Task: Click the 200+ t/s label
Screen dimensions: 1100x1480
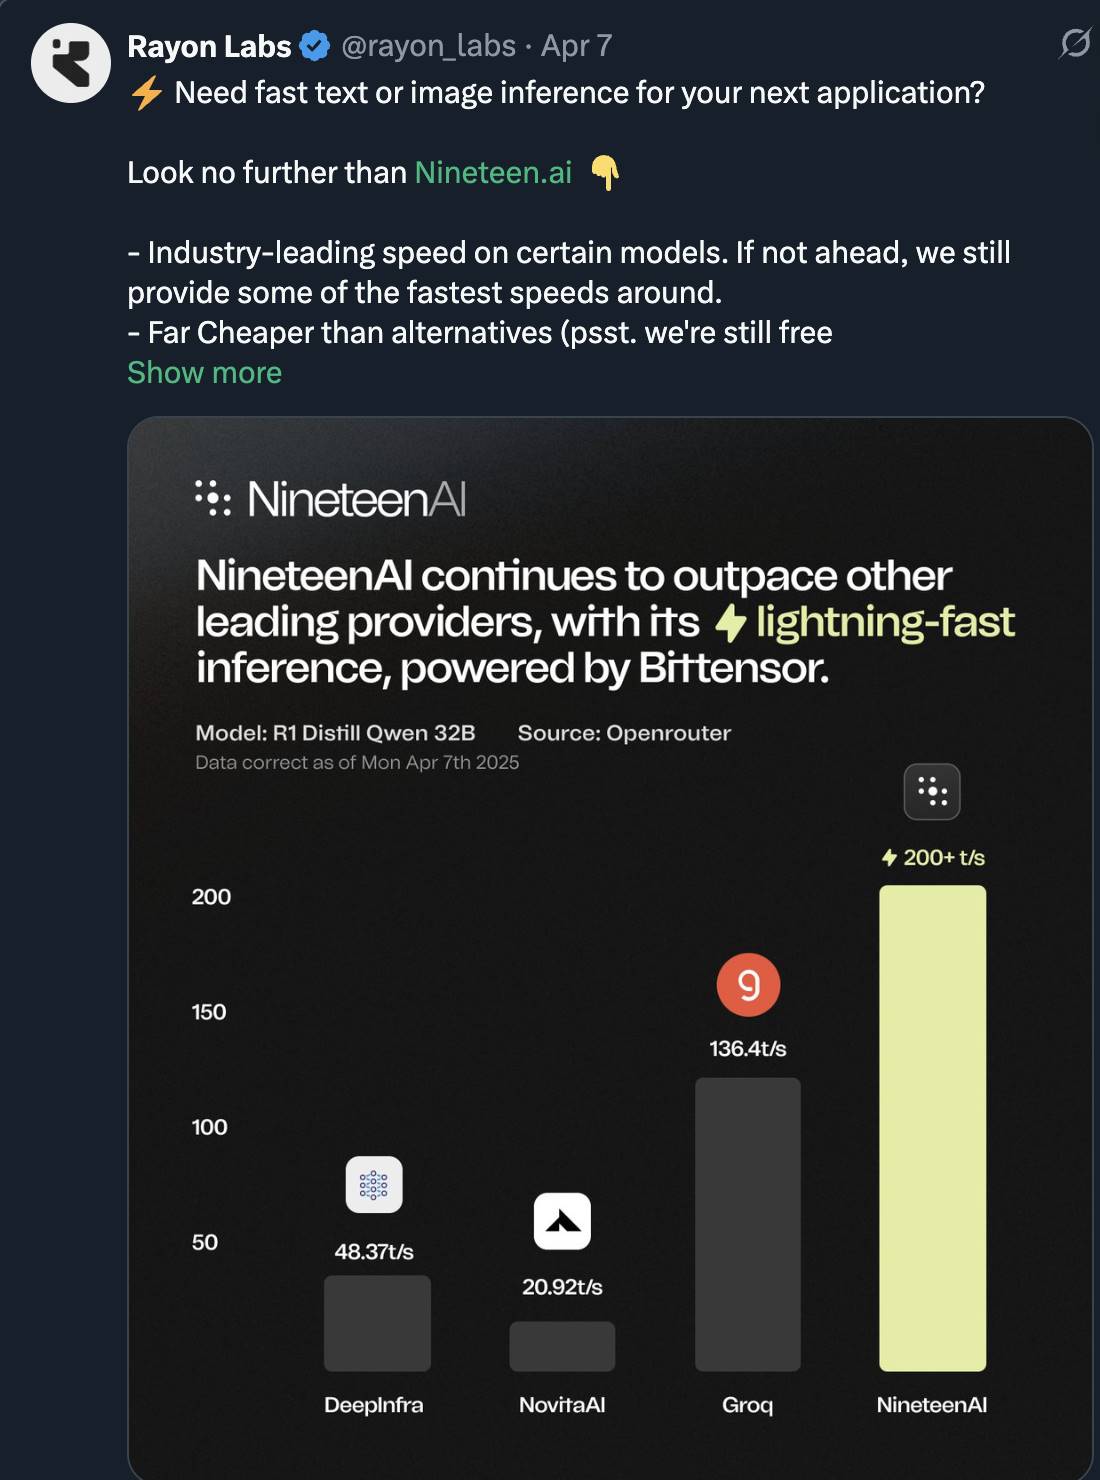Action: pyautogui.click(x=933, y=857)
